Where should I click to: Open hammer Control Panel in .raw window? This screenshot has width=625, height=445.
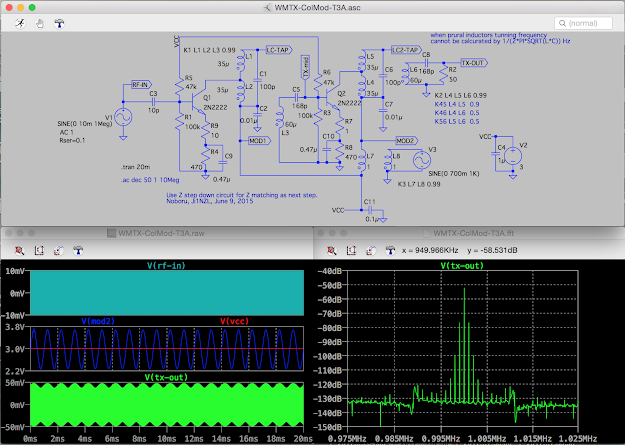(78, 250)
